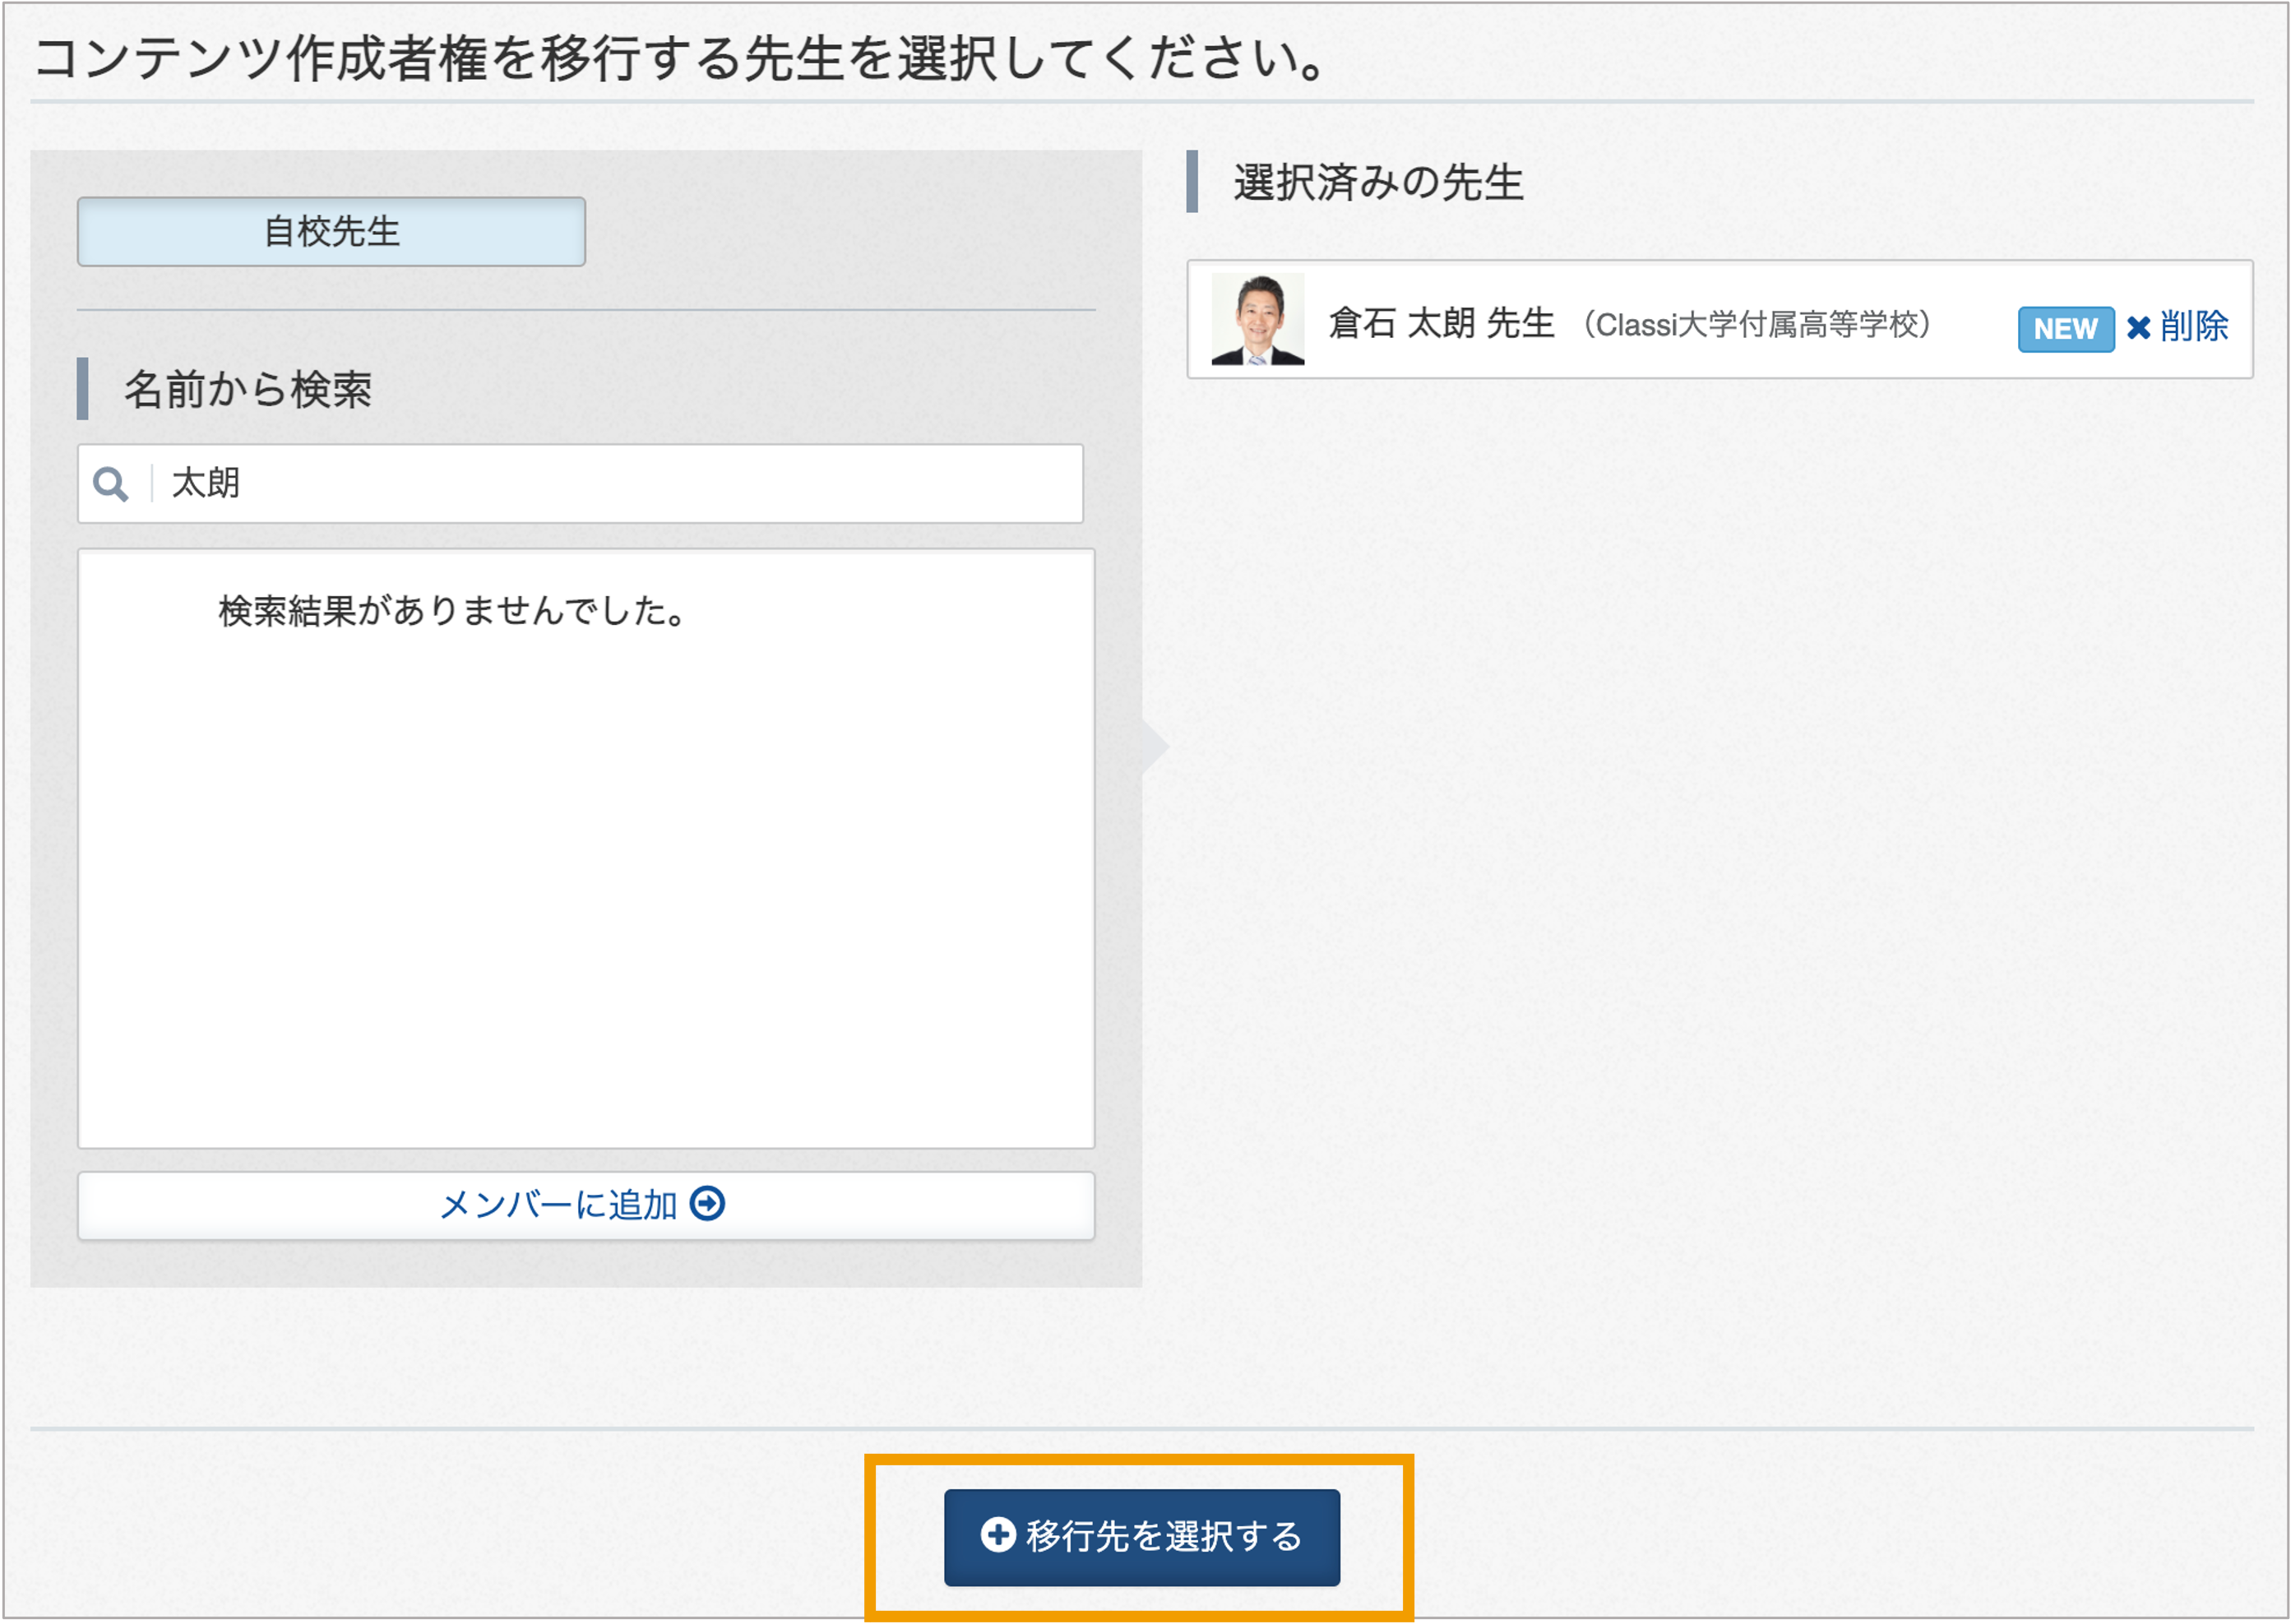The height and width of the screenshot is (1624, 2291).
Task: Click the 名前から検索 heading
Action: [x=248, y=390]
